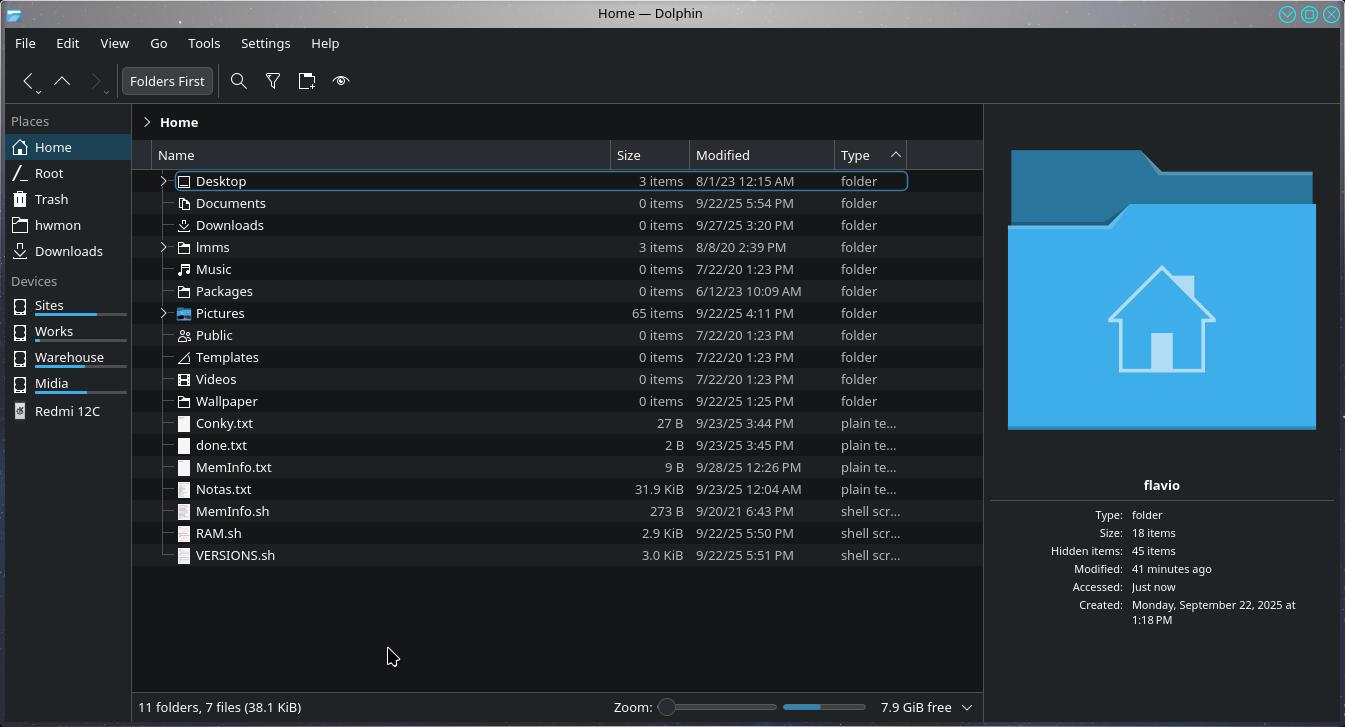This screenshot has height=727, width=1345.
Task: Click the Home breadcrumb in location bar
Action: click(179, 122)
